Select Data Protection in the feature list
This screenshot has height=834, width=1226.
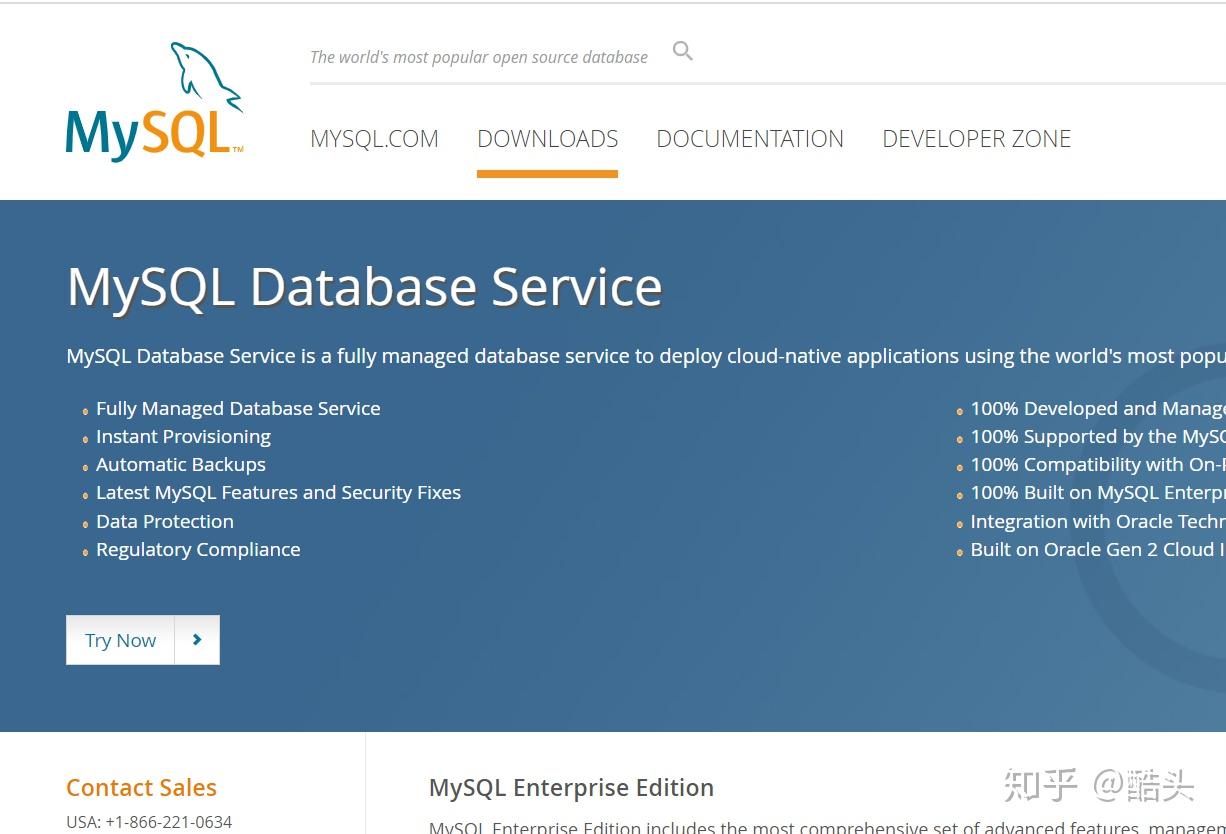164,521
